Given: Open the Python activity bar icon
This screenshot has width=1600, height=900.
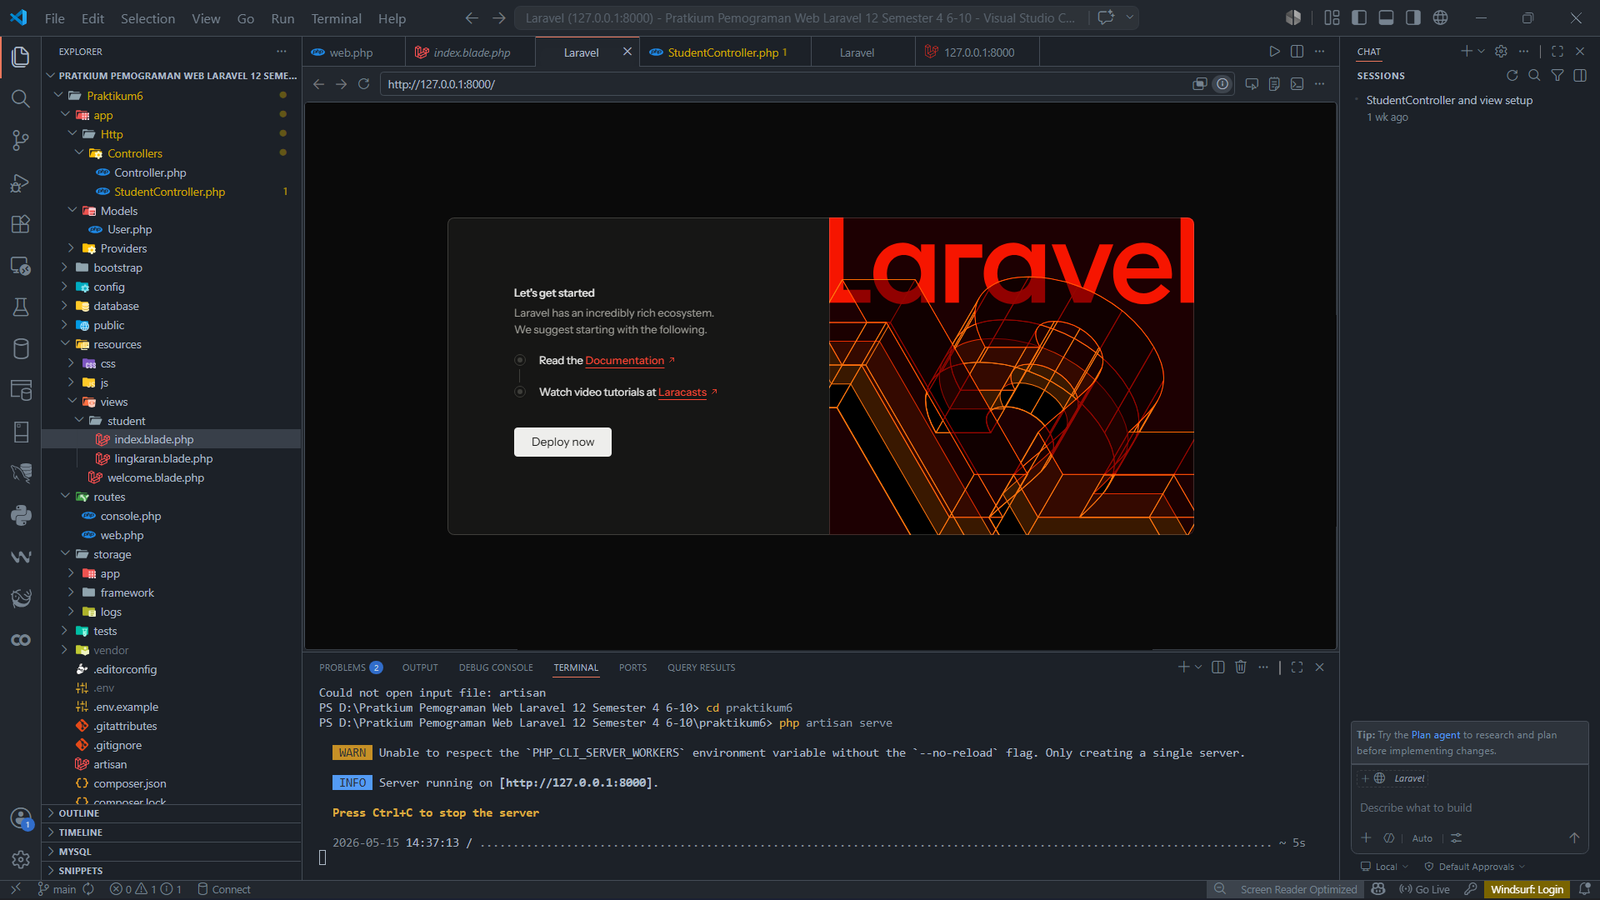Looking at the screenshot, I should pyautogui.click(x=20, y=515).
